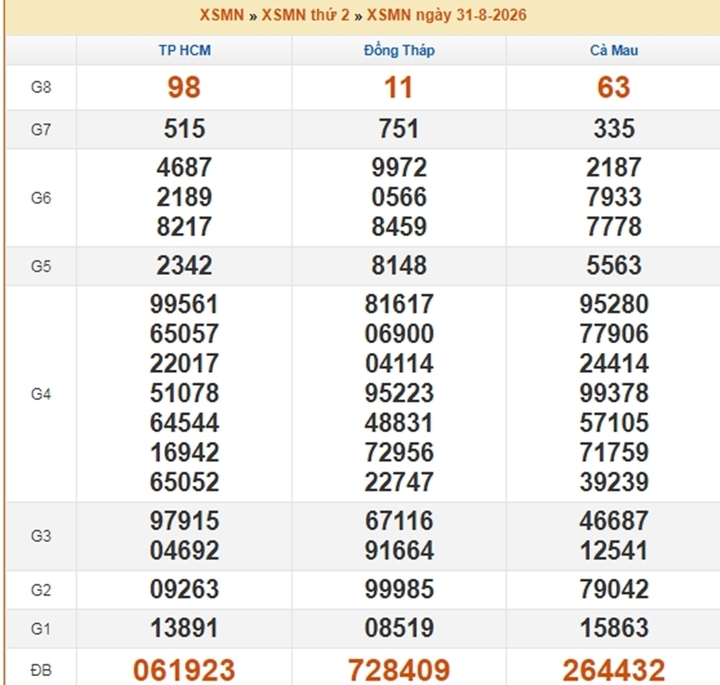This screenshot has height=685, width=720.
Task: Select G7 number 751
Action: (x=399, y=129)
